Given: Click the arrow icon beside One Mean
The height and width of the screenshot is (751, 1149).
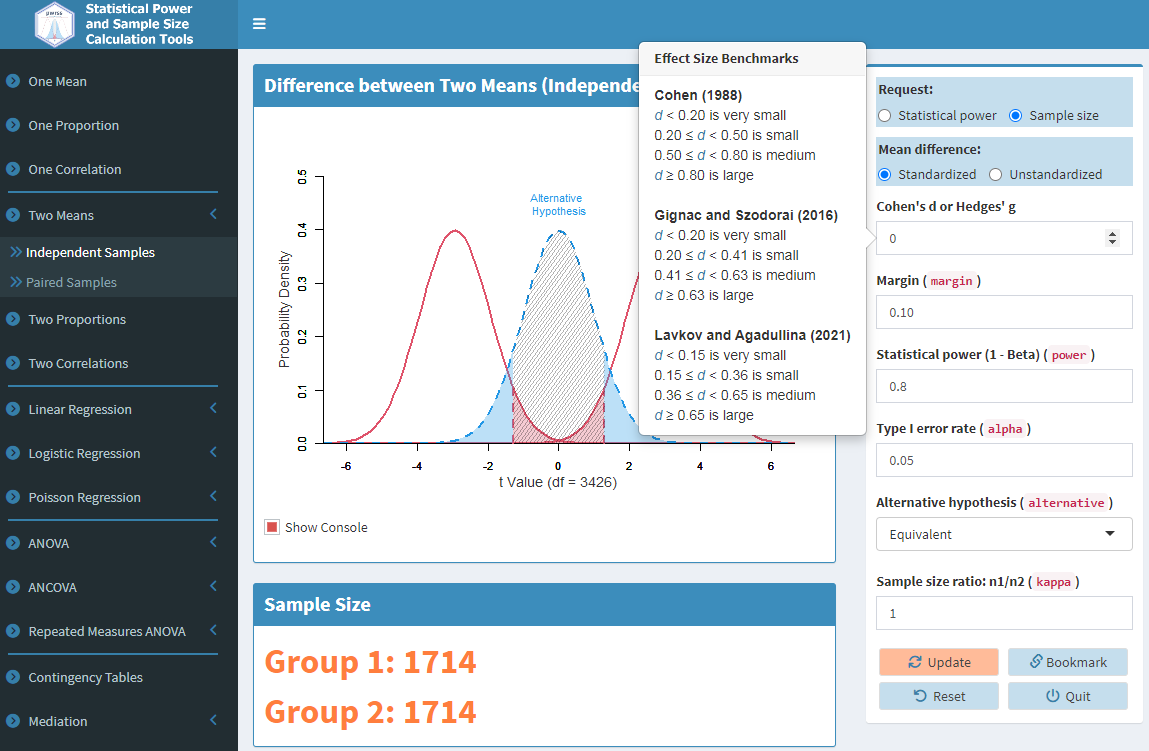Looking at the screenshot, I should (13, 81).
